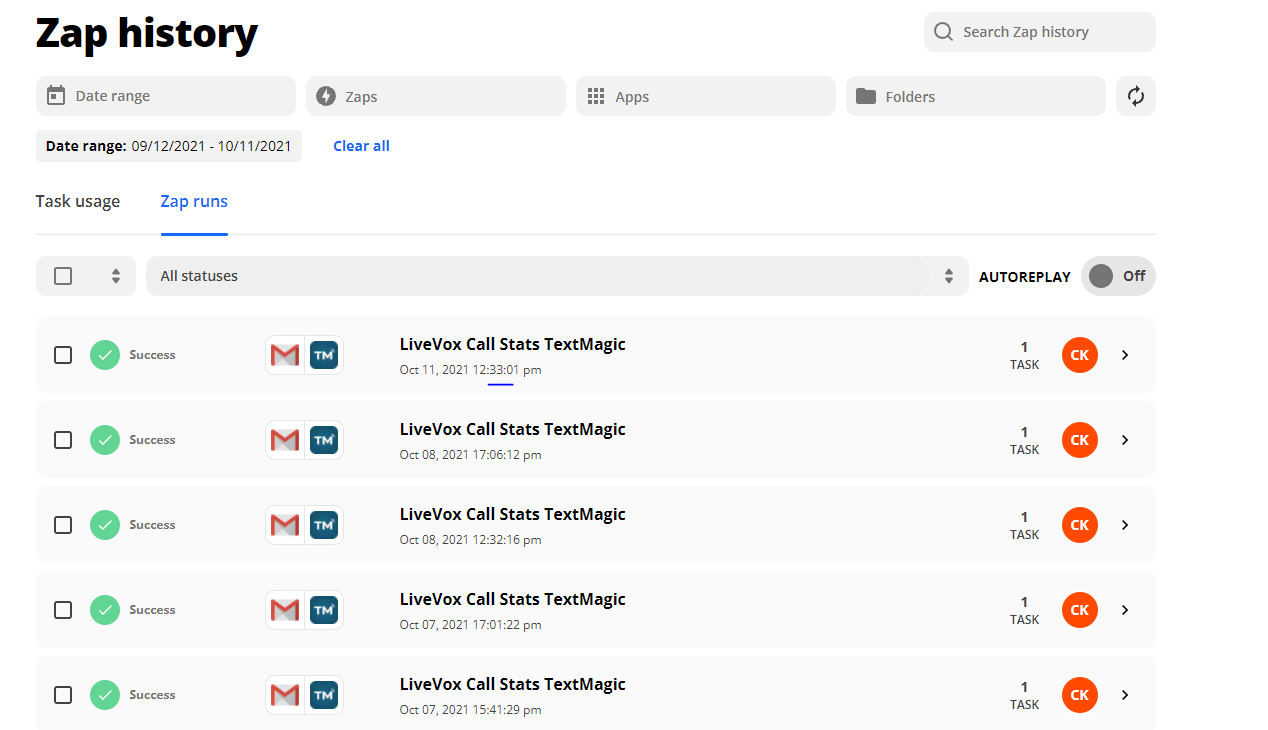Click the Date range 09/12/2021 - 10/11/2021 chip
Screen dimensions: 1268x730
point(169,146)
